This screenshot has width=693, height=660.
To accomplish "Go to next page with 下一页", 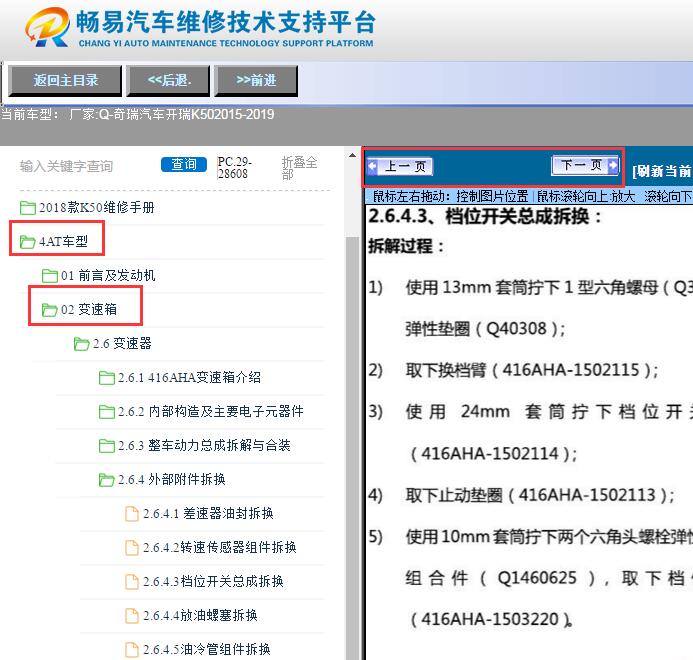I will pos(585,165).
